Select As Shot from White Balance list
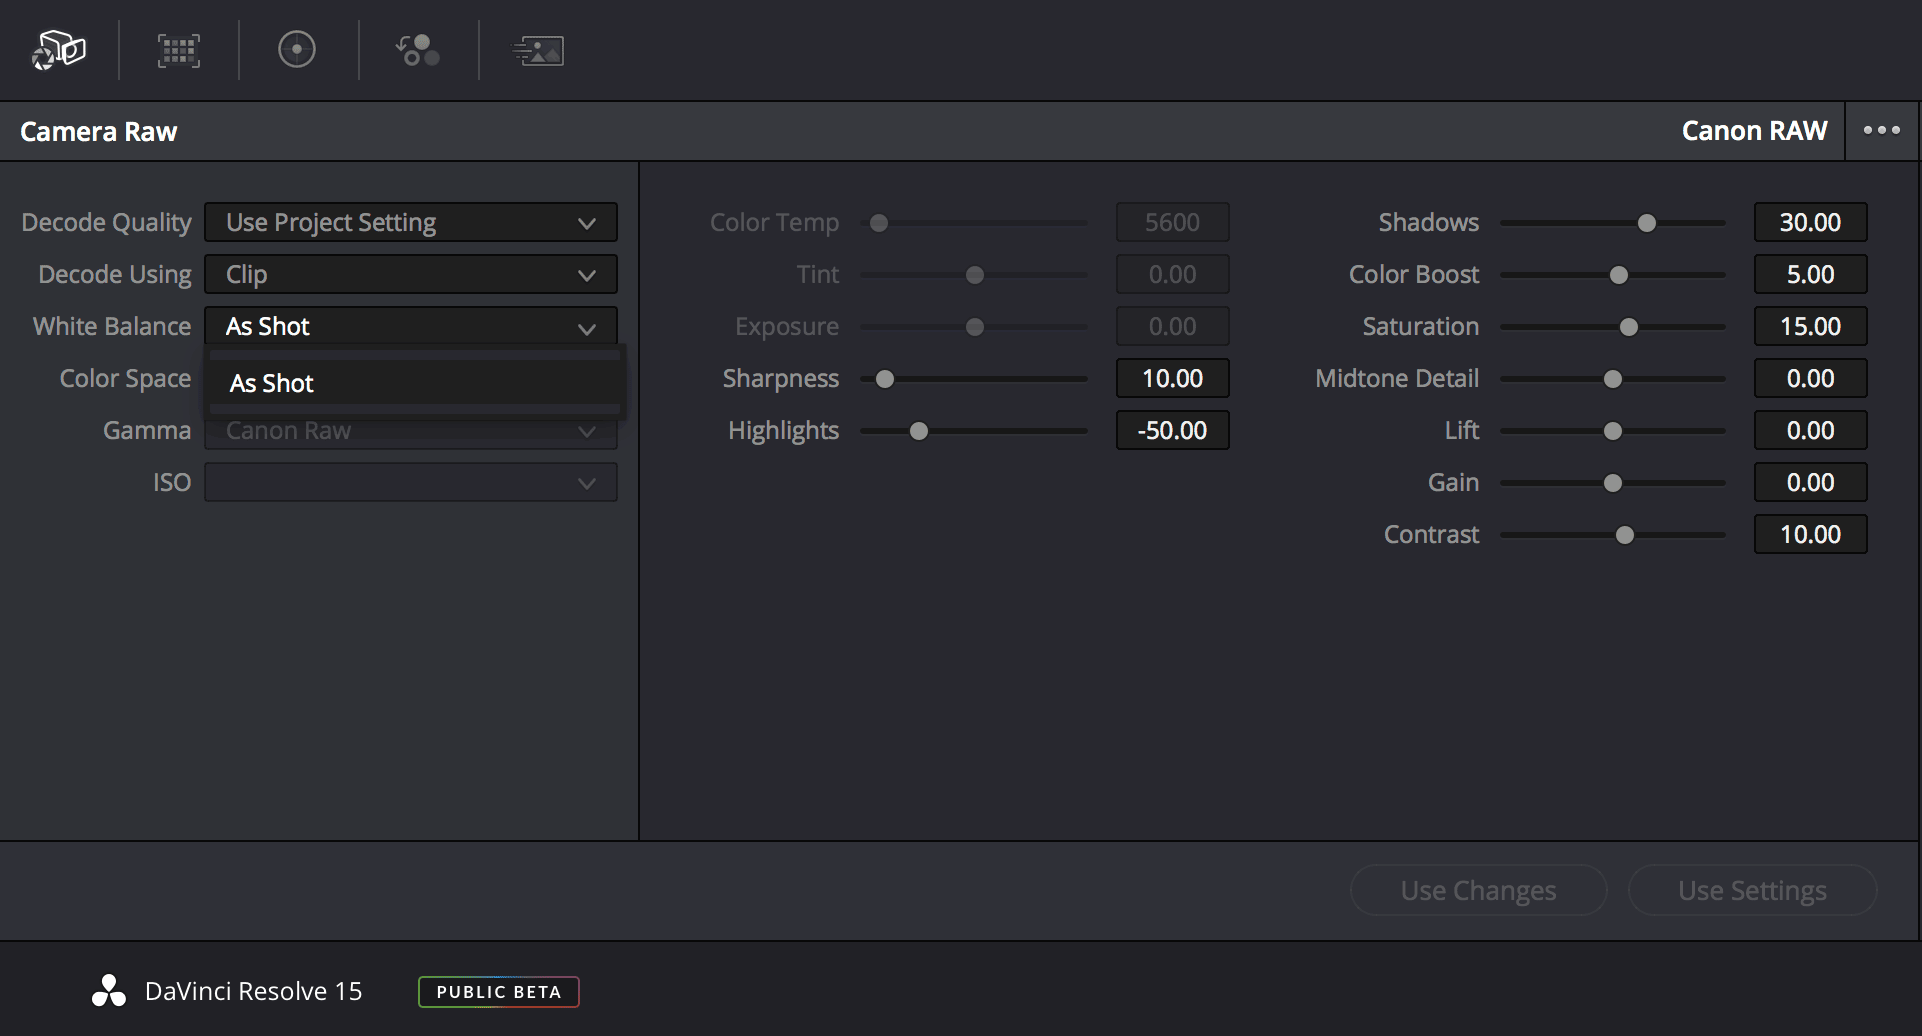Viewport: 1922px width, 1036px height. tap(415, 383)
